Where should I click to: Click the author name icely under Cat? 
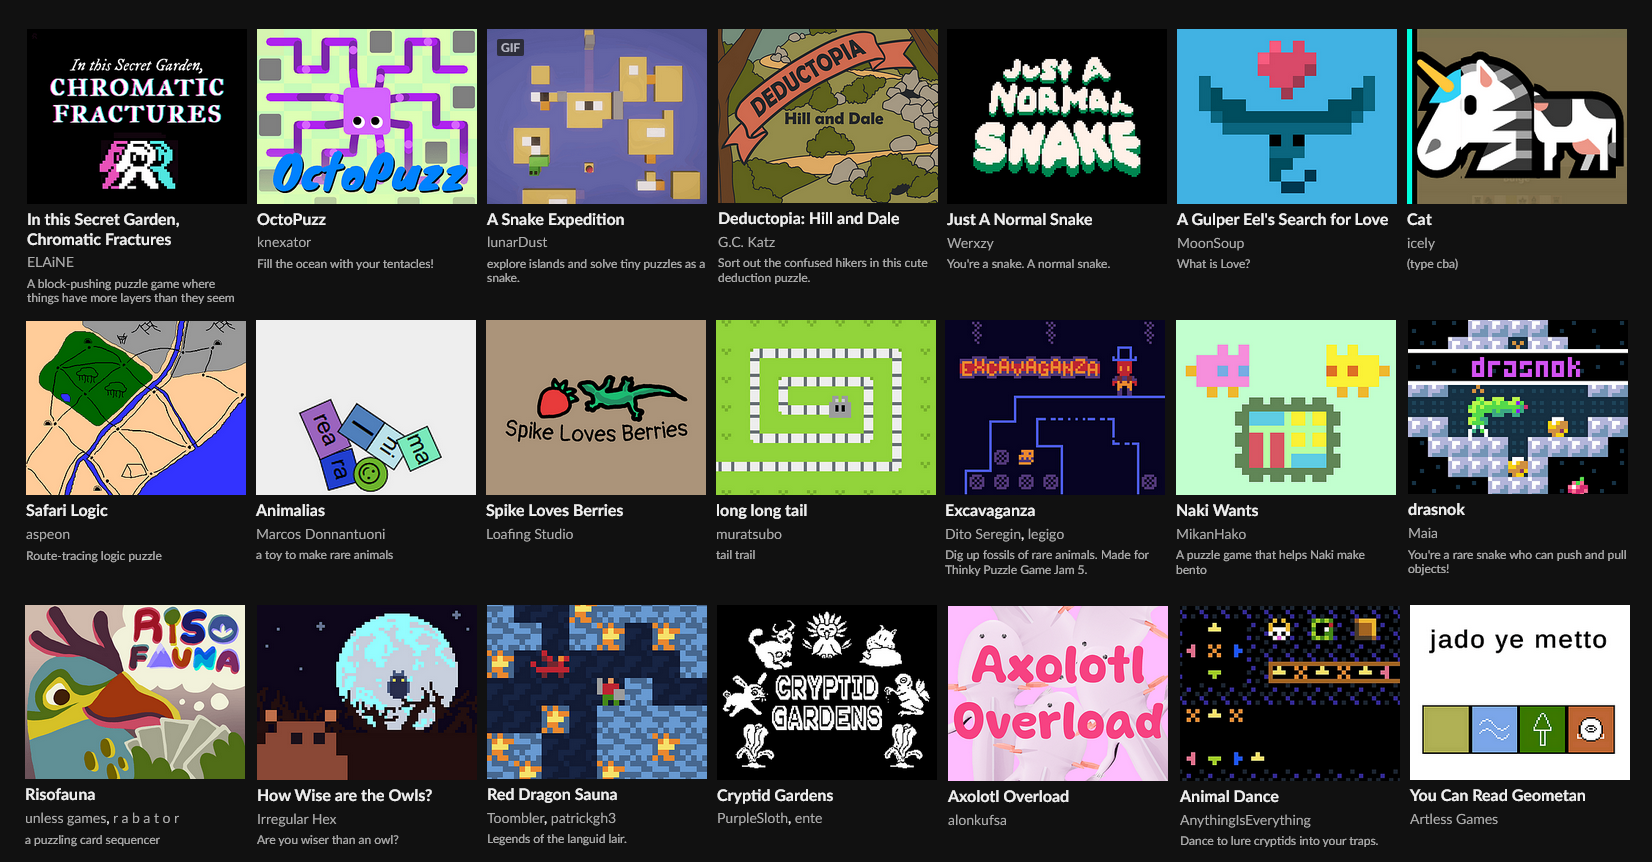click(x=1421, y=243)
